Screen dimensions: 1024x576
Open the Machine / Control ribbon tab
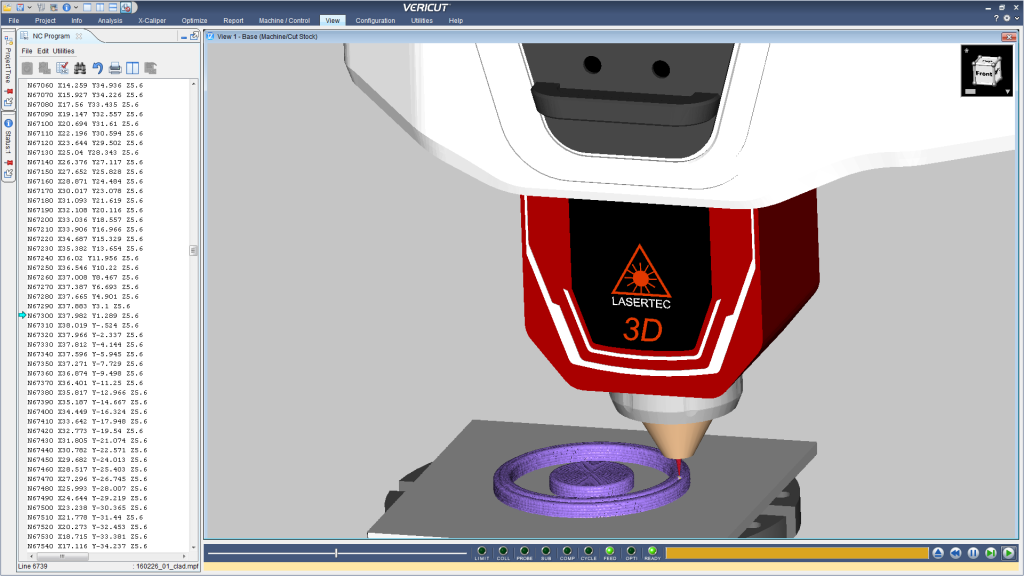pyautogui.click(x=285, y=20)
